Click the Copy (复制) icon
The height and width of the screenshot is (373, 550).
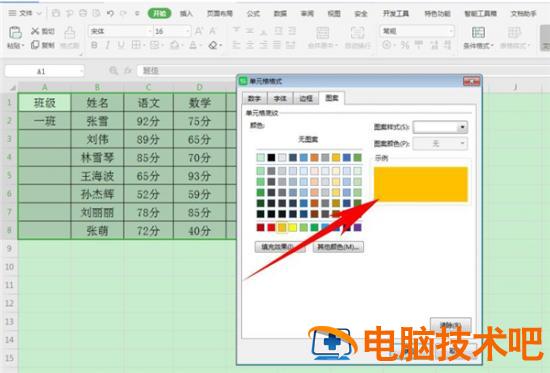[35, 45]
